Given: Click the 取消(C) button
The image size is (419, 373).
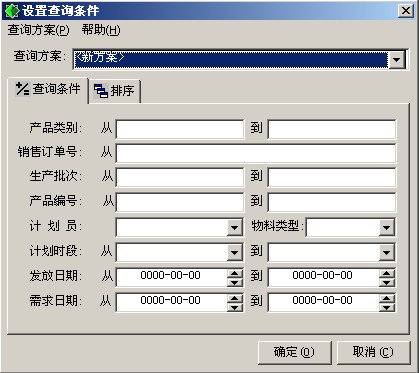Looking at the screenshot, I should (x=373, y=352).
